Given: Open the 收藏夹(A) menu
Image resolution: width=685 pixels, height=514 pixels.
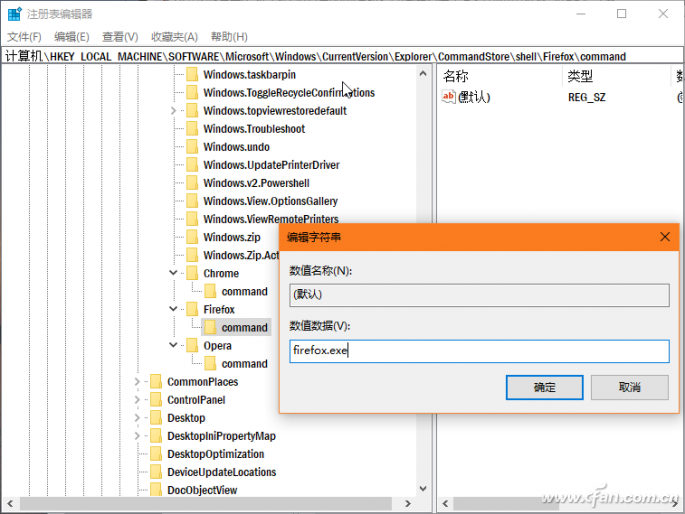Looking at the screenshot, I should coord(174,37).
